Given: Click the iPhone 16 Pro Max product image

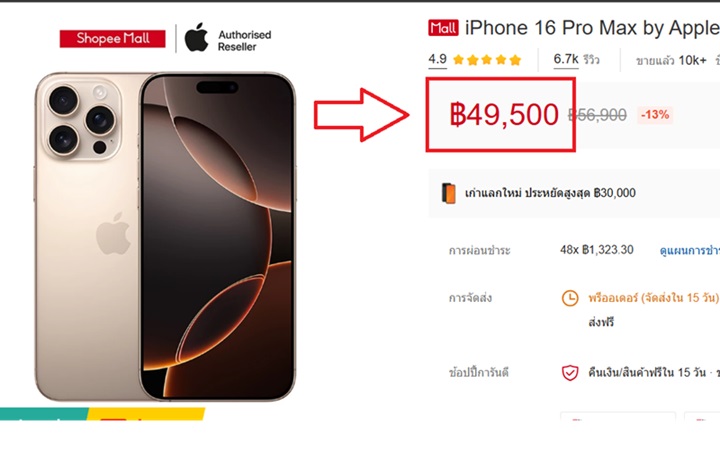Looking at the screenshot, I should point(165,236).
